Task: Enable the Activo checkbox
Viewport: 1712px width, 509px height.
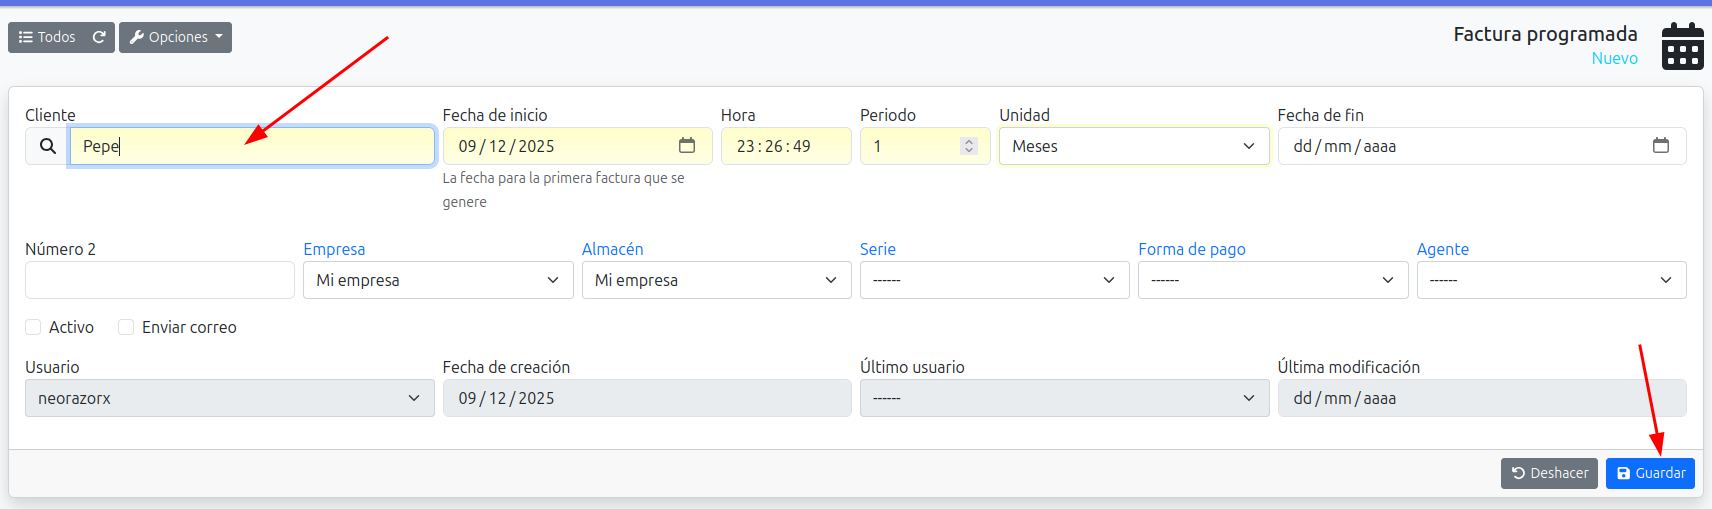Action: [33, 327]
